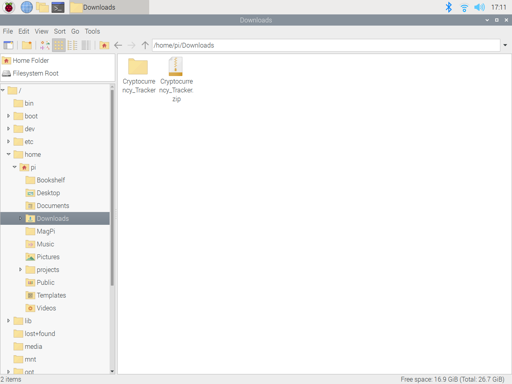
Task: Open the path bar history dropdown
Action: pyautogui.click(x=505, y=45)
